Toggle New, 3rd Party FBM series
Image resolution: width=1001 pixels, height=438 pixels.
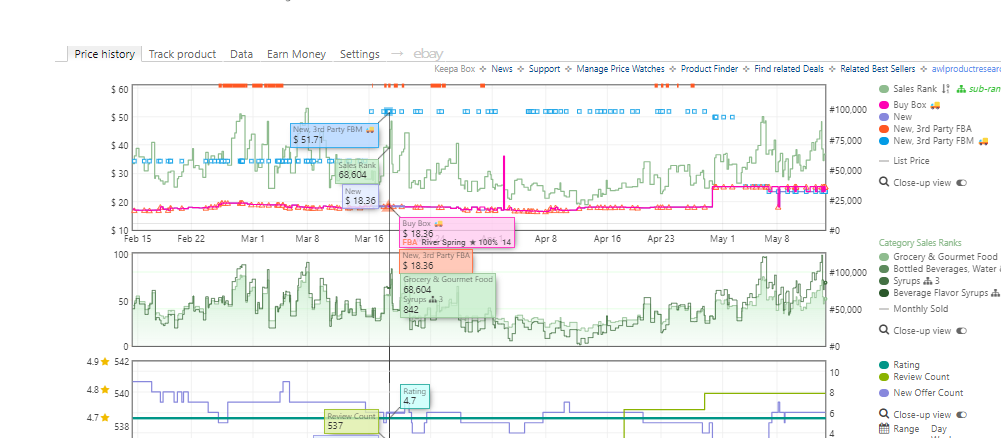pos(933,140)
